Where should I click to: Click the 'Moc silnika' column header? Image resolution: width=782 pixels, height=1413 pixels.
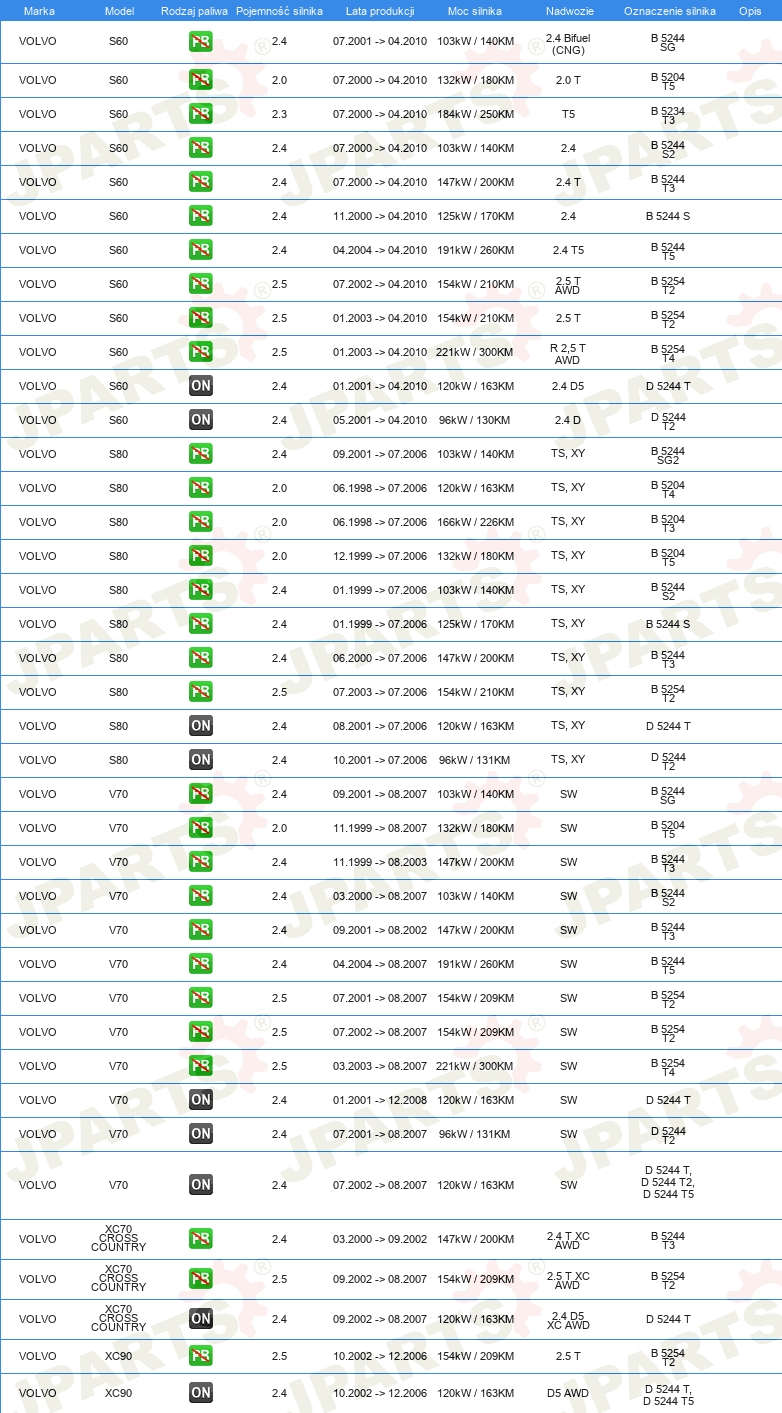(x=475, y=10)
